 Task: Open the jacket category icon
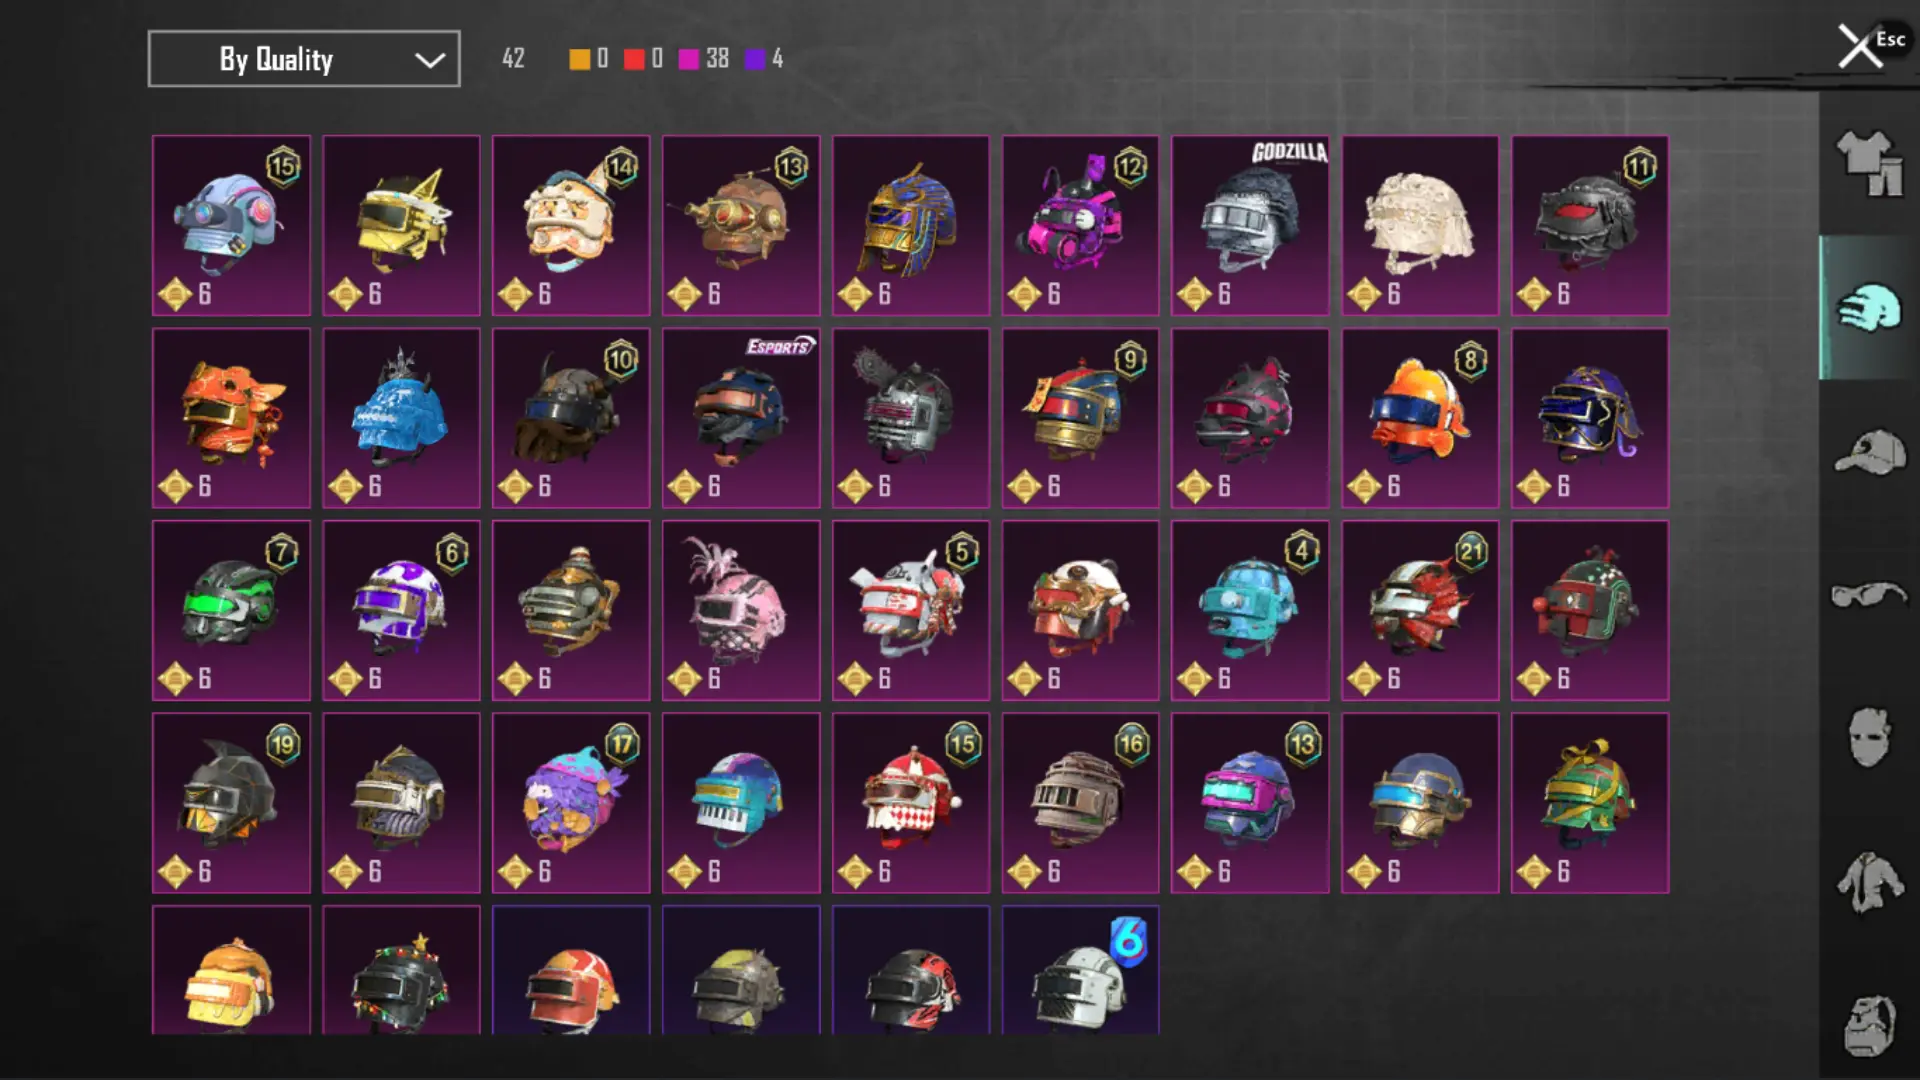coord(1869,882)
